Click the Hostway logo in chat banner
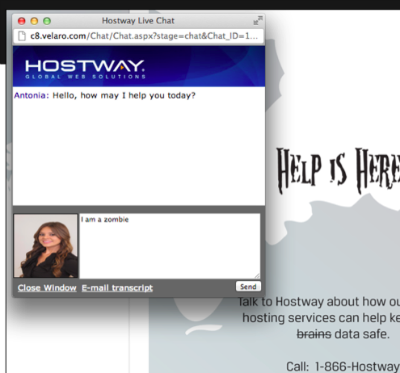Viewport: 400px width, 373px height. [x=85, y=69]
